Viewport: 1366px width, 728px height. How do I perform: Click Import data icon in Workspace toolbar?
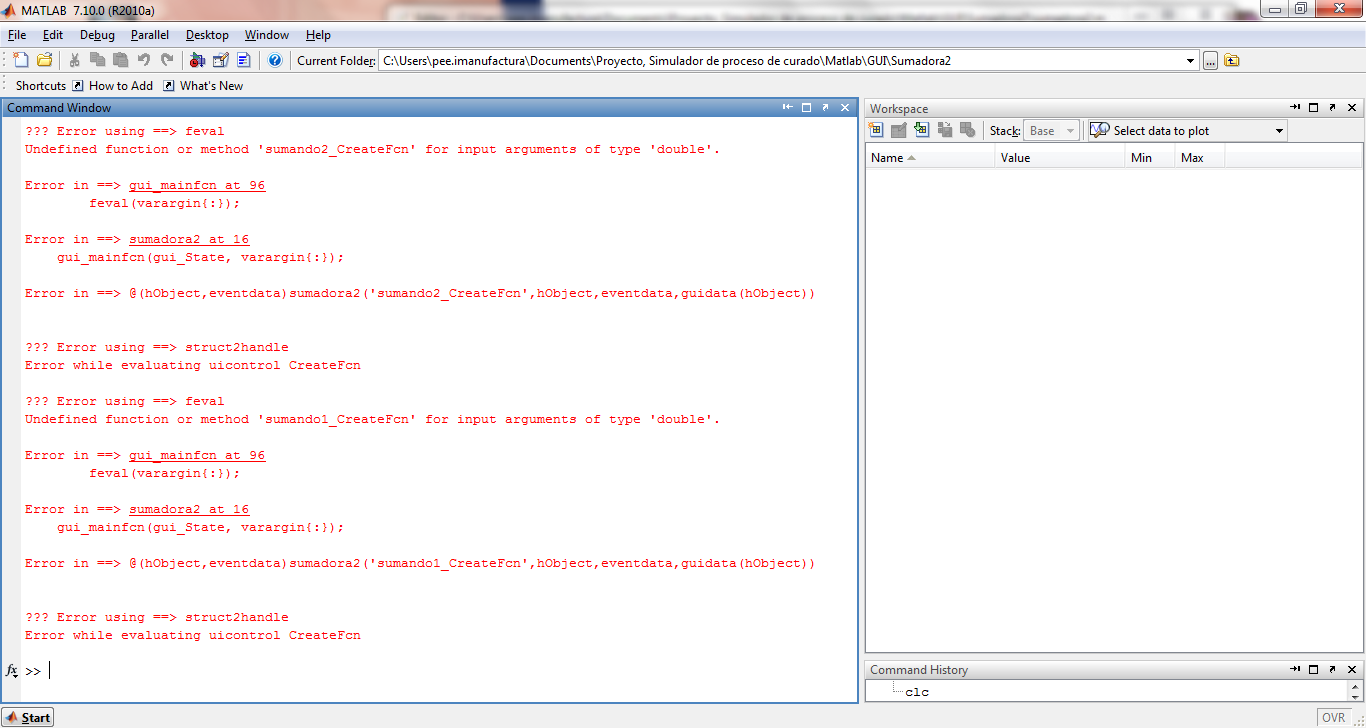click(x=921, y=130)
